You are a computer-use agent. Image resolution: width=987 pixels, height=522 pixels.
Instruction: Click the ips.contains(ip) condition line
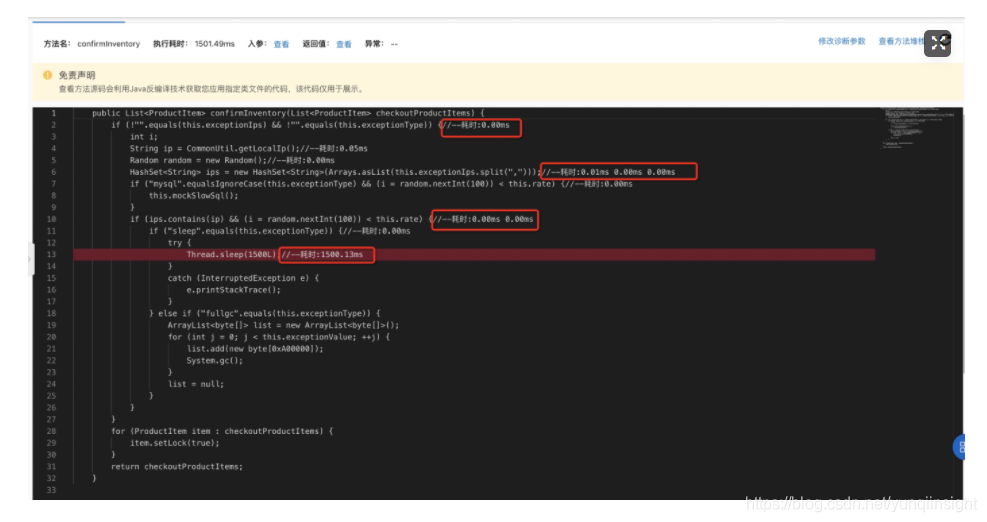point(332,219)
